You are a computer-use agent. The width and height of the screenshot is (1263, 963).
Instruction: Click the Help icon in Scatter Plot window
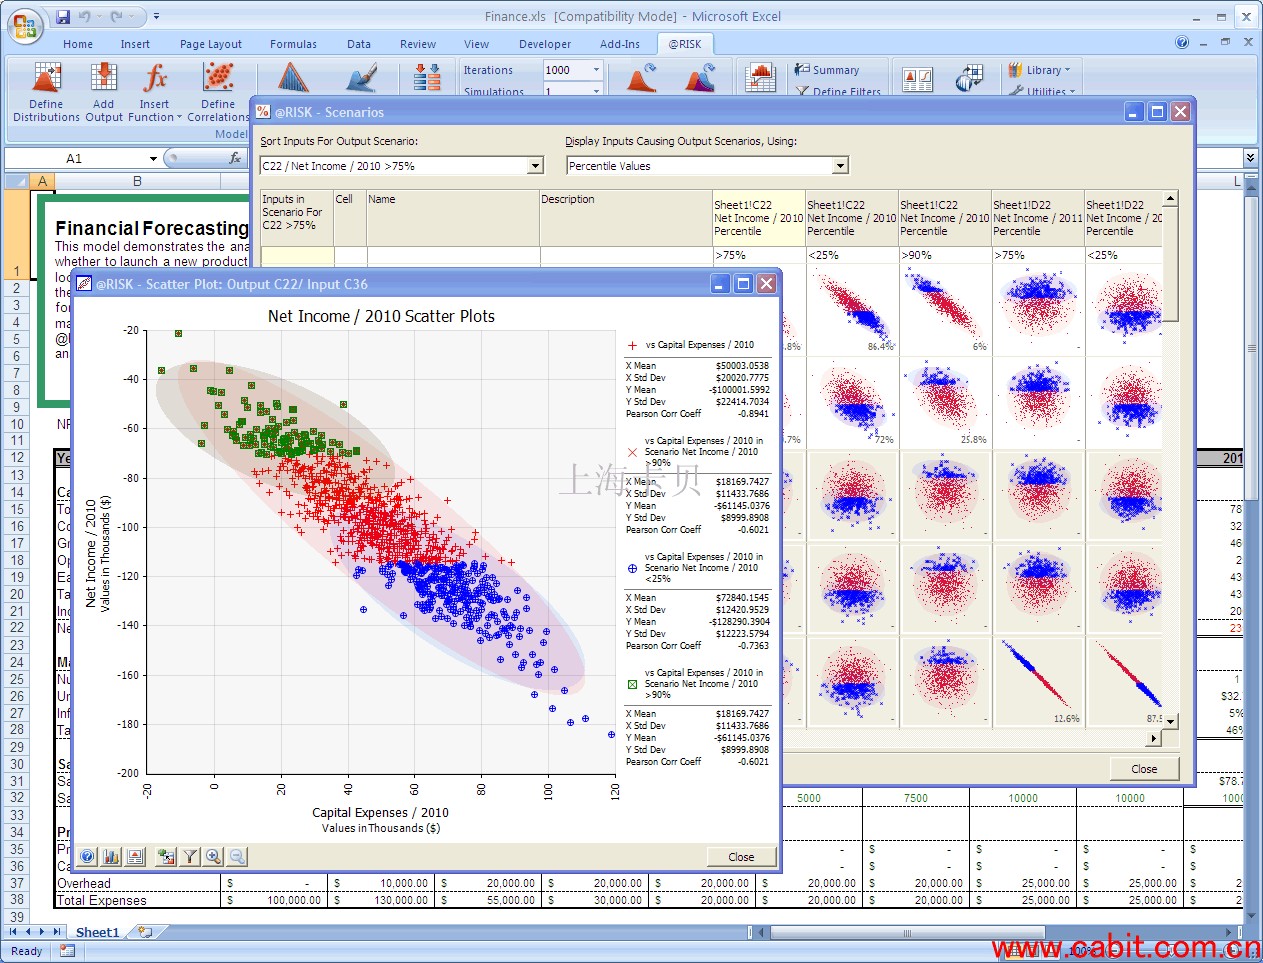pyautogui.click(x=87, y=857)
